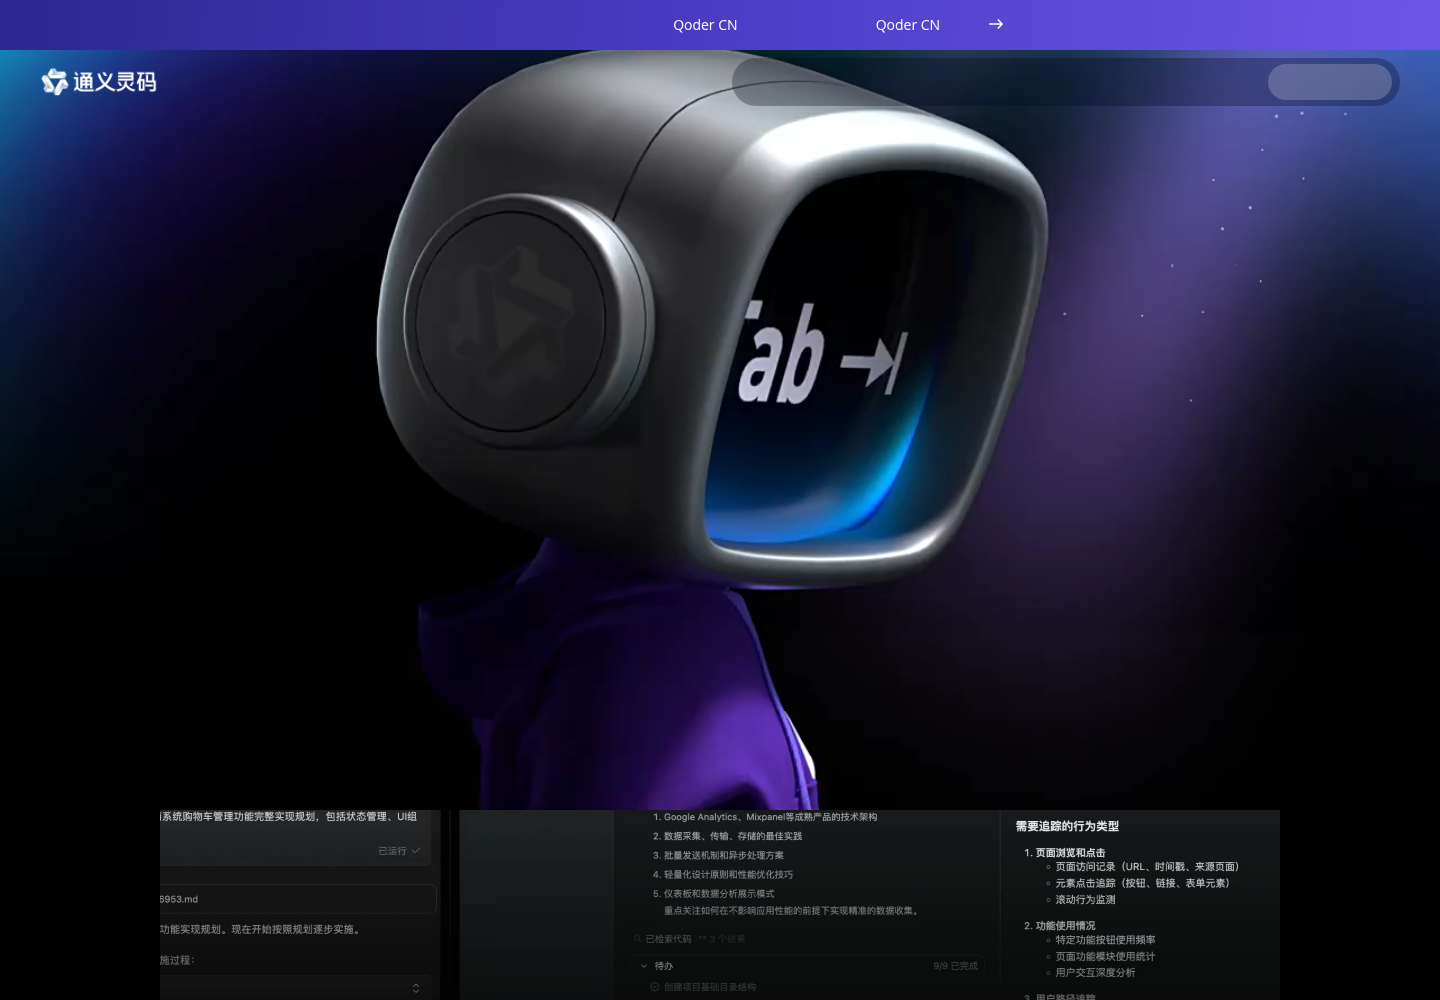This screenshot has width=1440, height=1000.
Task: Click the 功能使用情况 list item
Action: pyautogui.click(x=1060, y=926)
